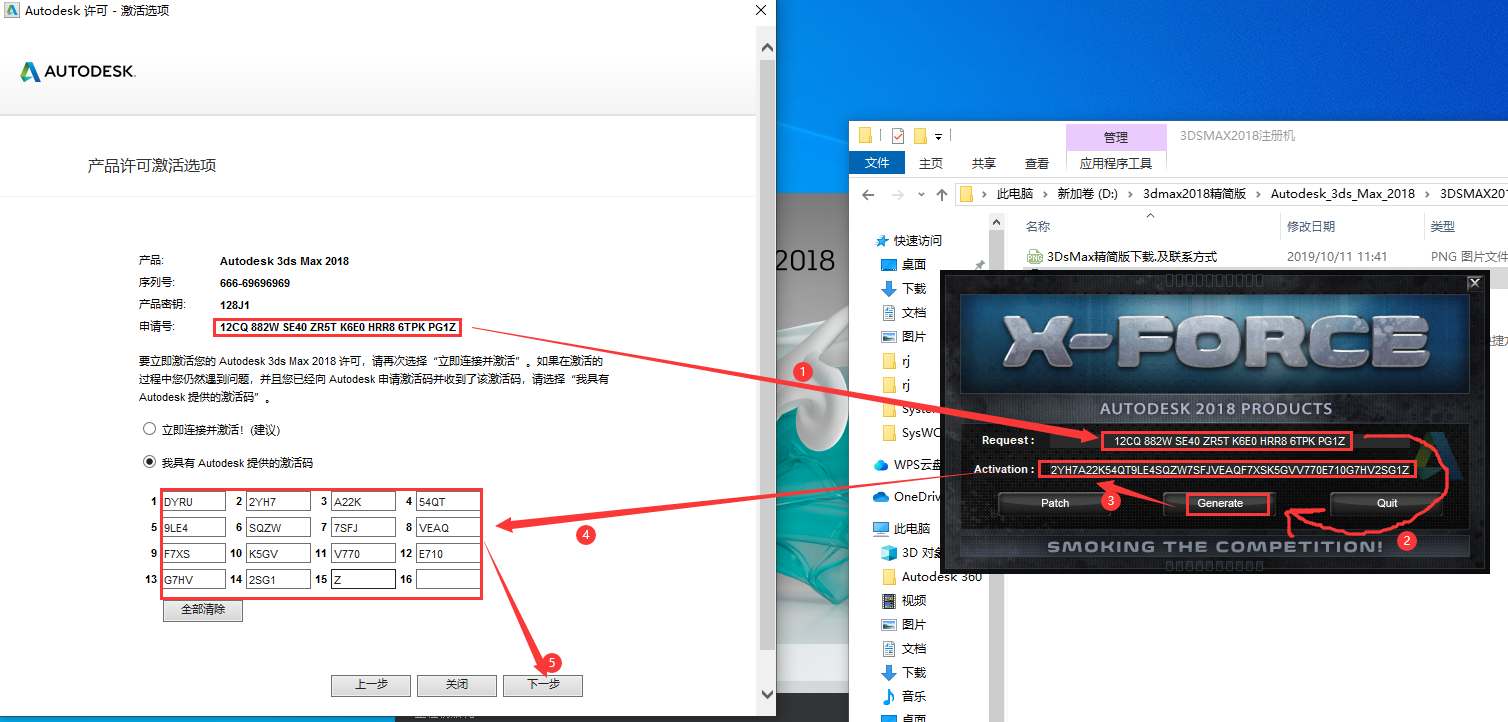Click the Generate button in X-Force window

click(1221, 504)
